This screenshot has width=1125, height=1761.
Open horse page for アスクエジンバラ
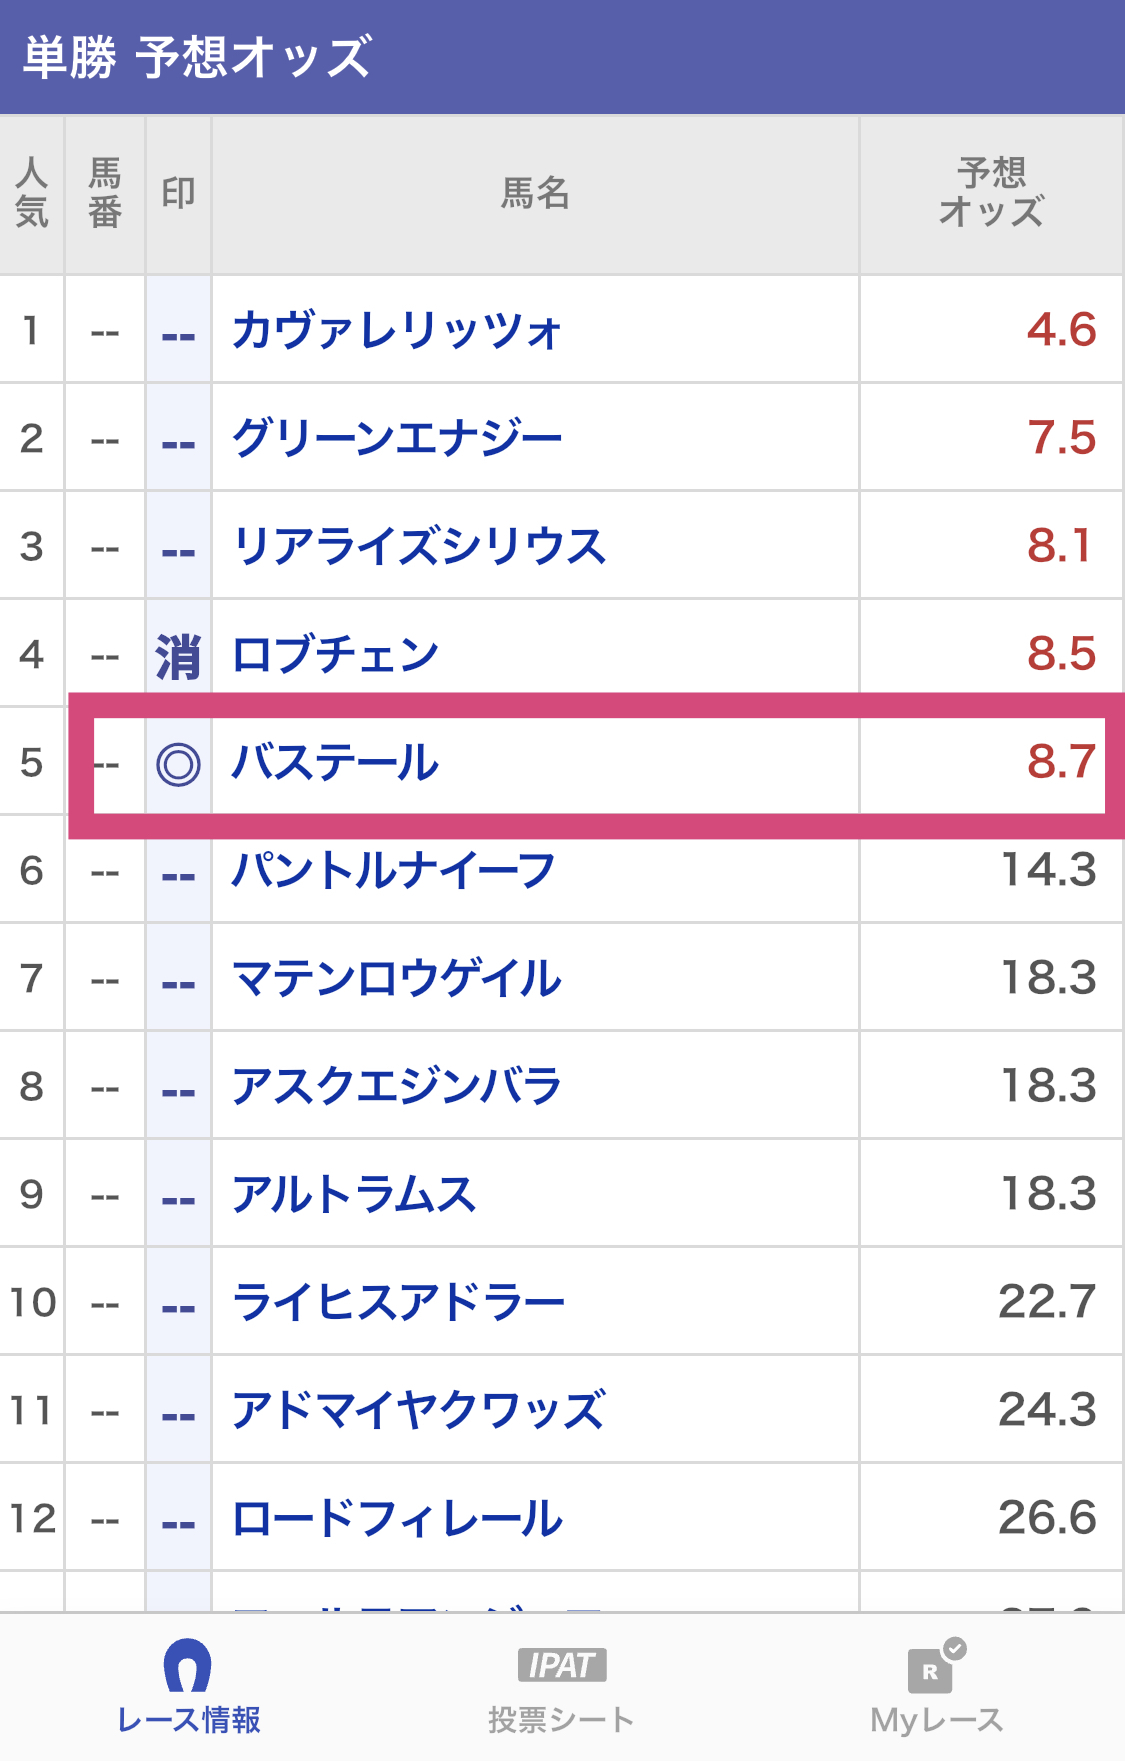(397, 1087)
